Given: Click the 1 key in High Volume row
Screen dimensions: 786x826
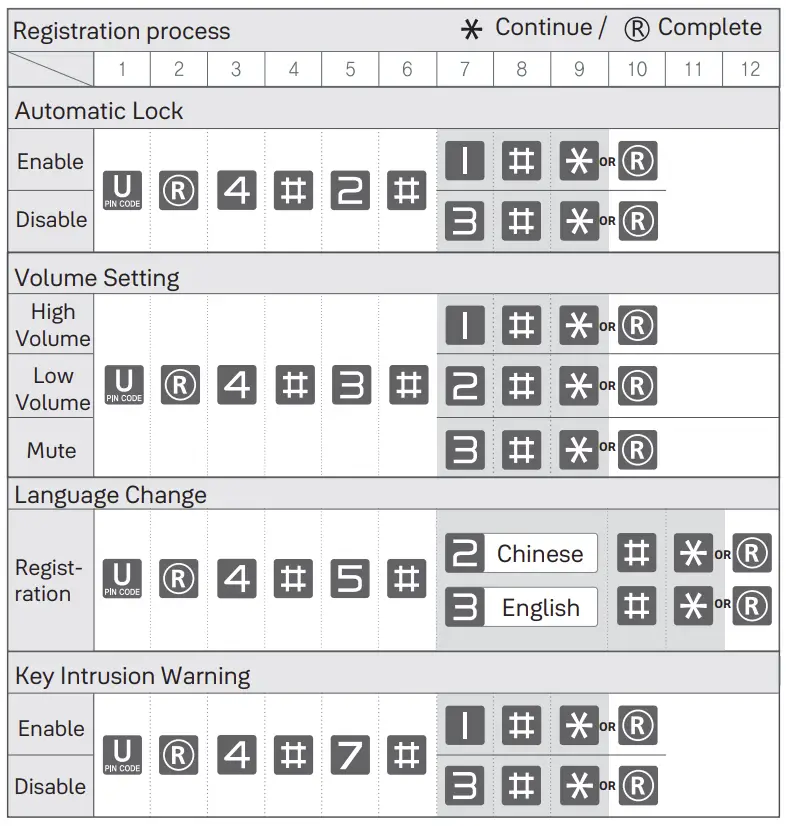Looking at the screenshot, I should tap(464, 326).
